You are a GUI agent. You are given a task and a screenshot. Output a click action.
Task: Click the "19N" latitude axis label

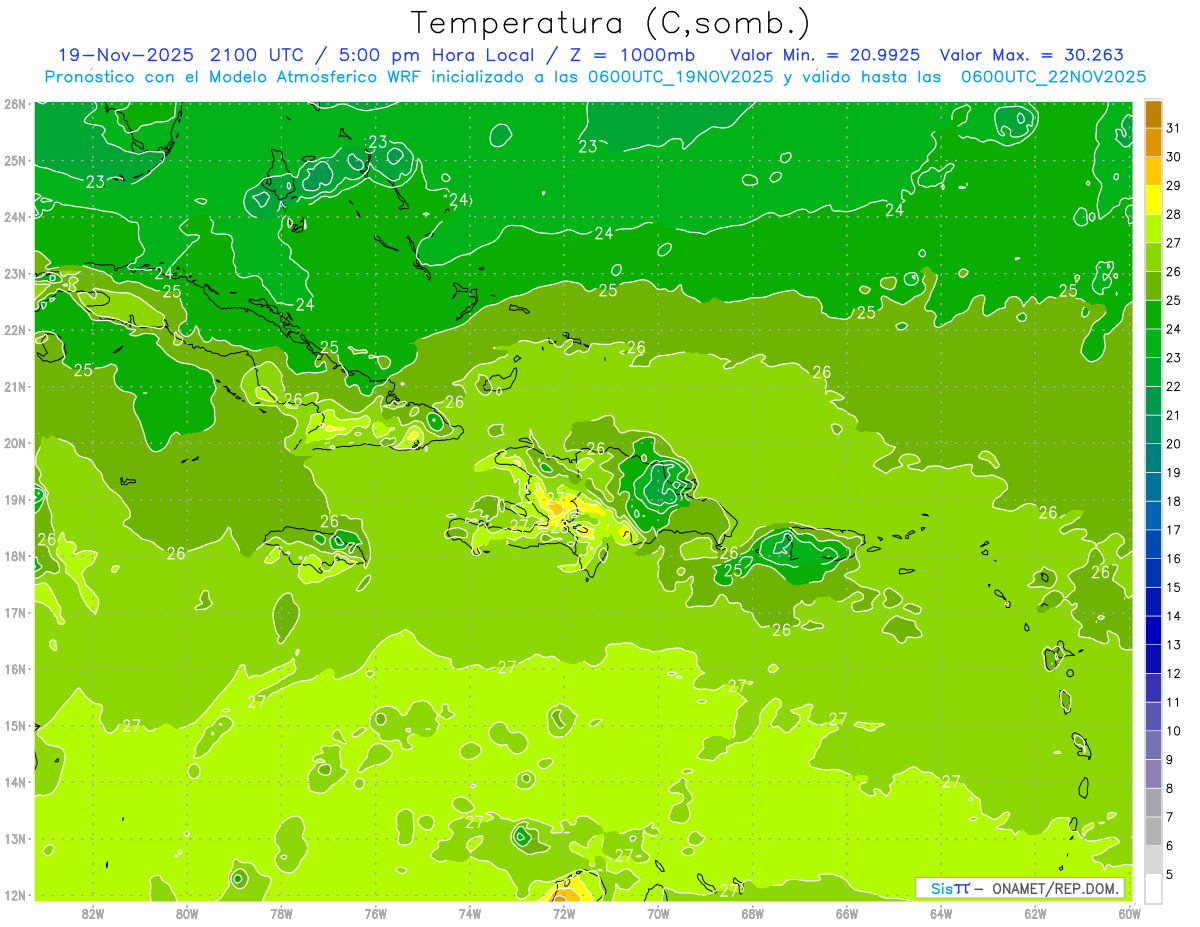(15, 499)
